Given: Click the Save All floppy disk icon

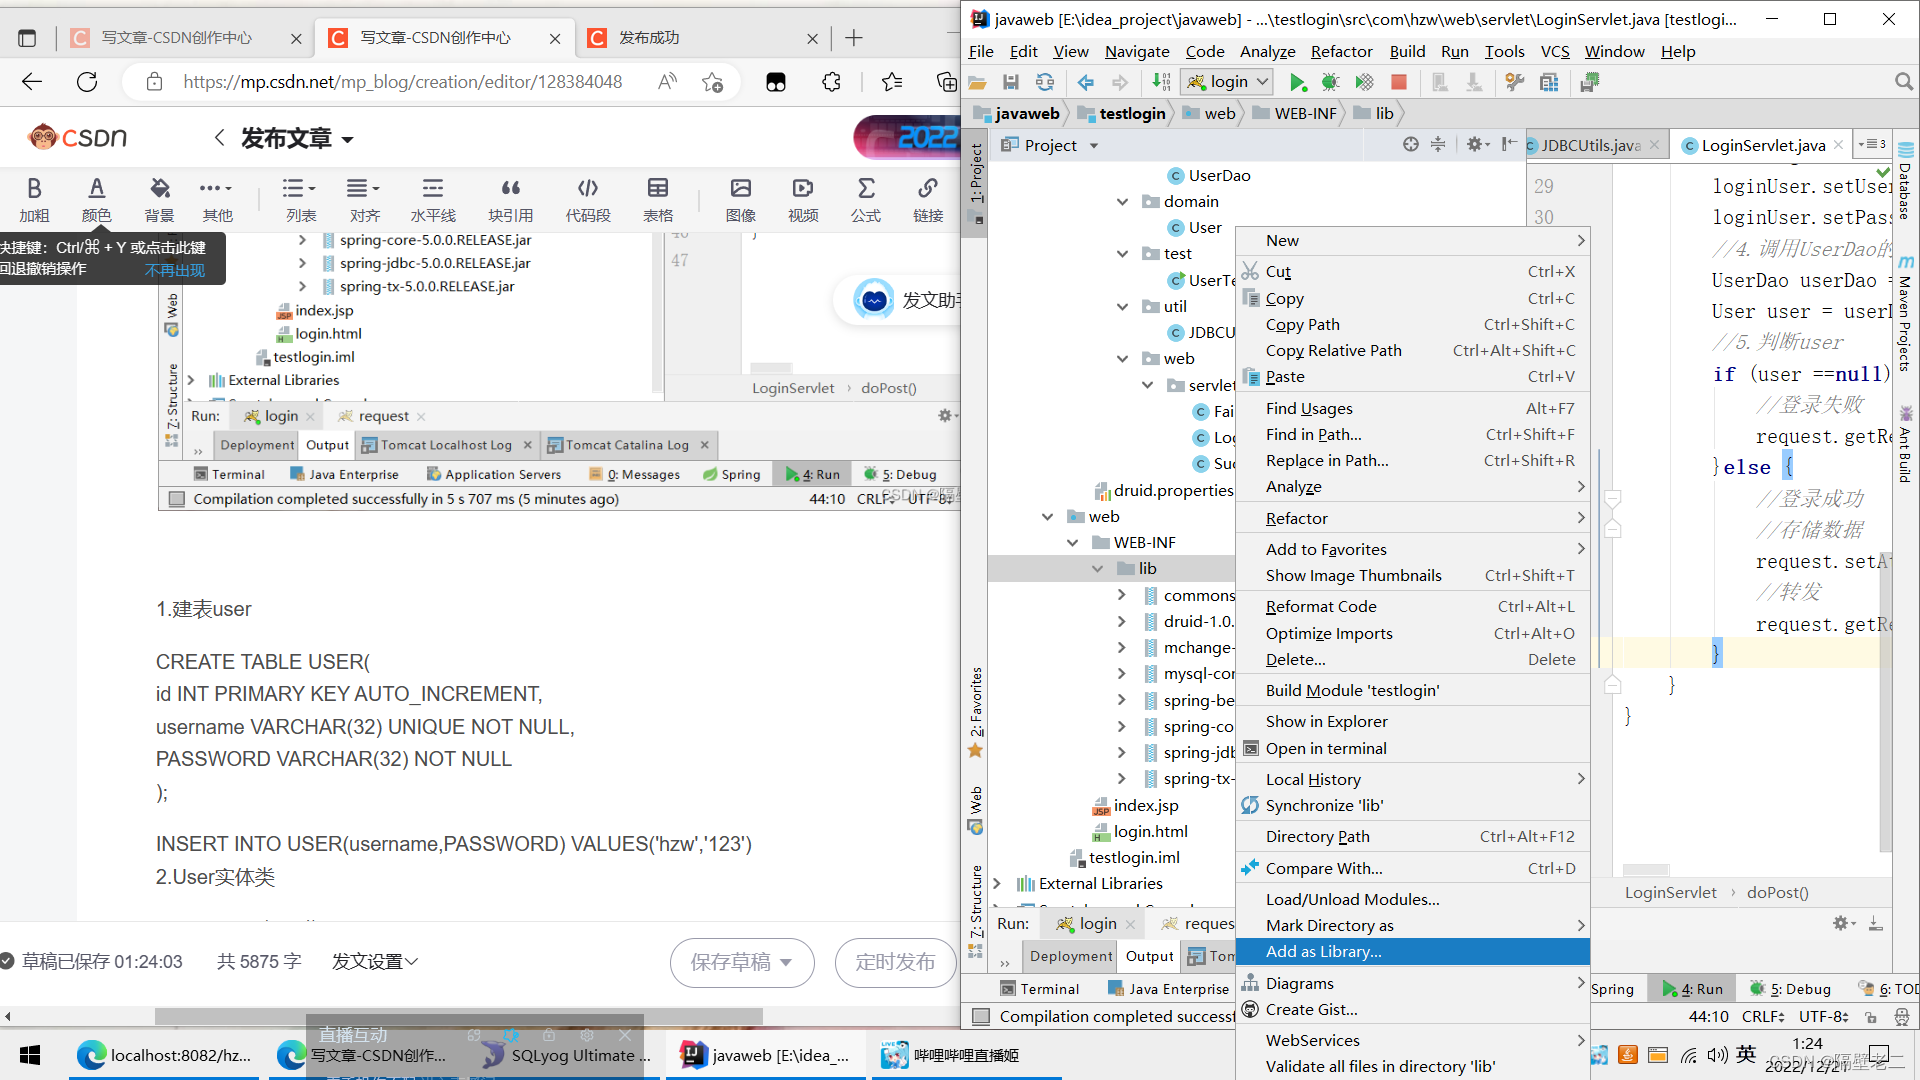Looking at the screenshot, I should click(1011, 82).
